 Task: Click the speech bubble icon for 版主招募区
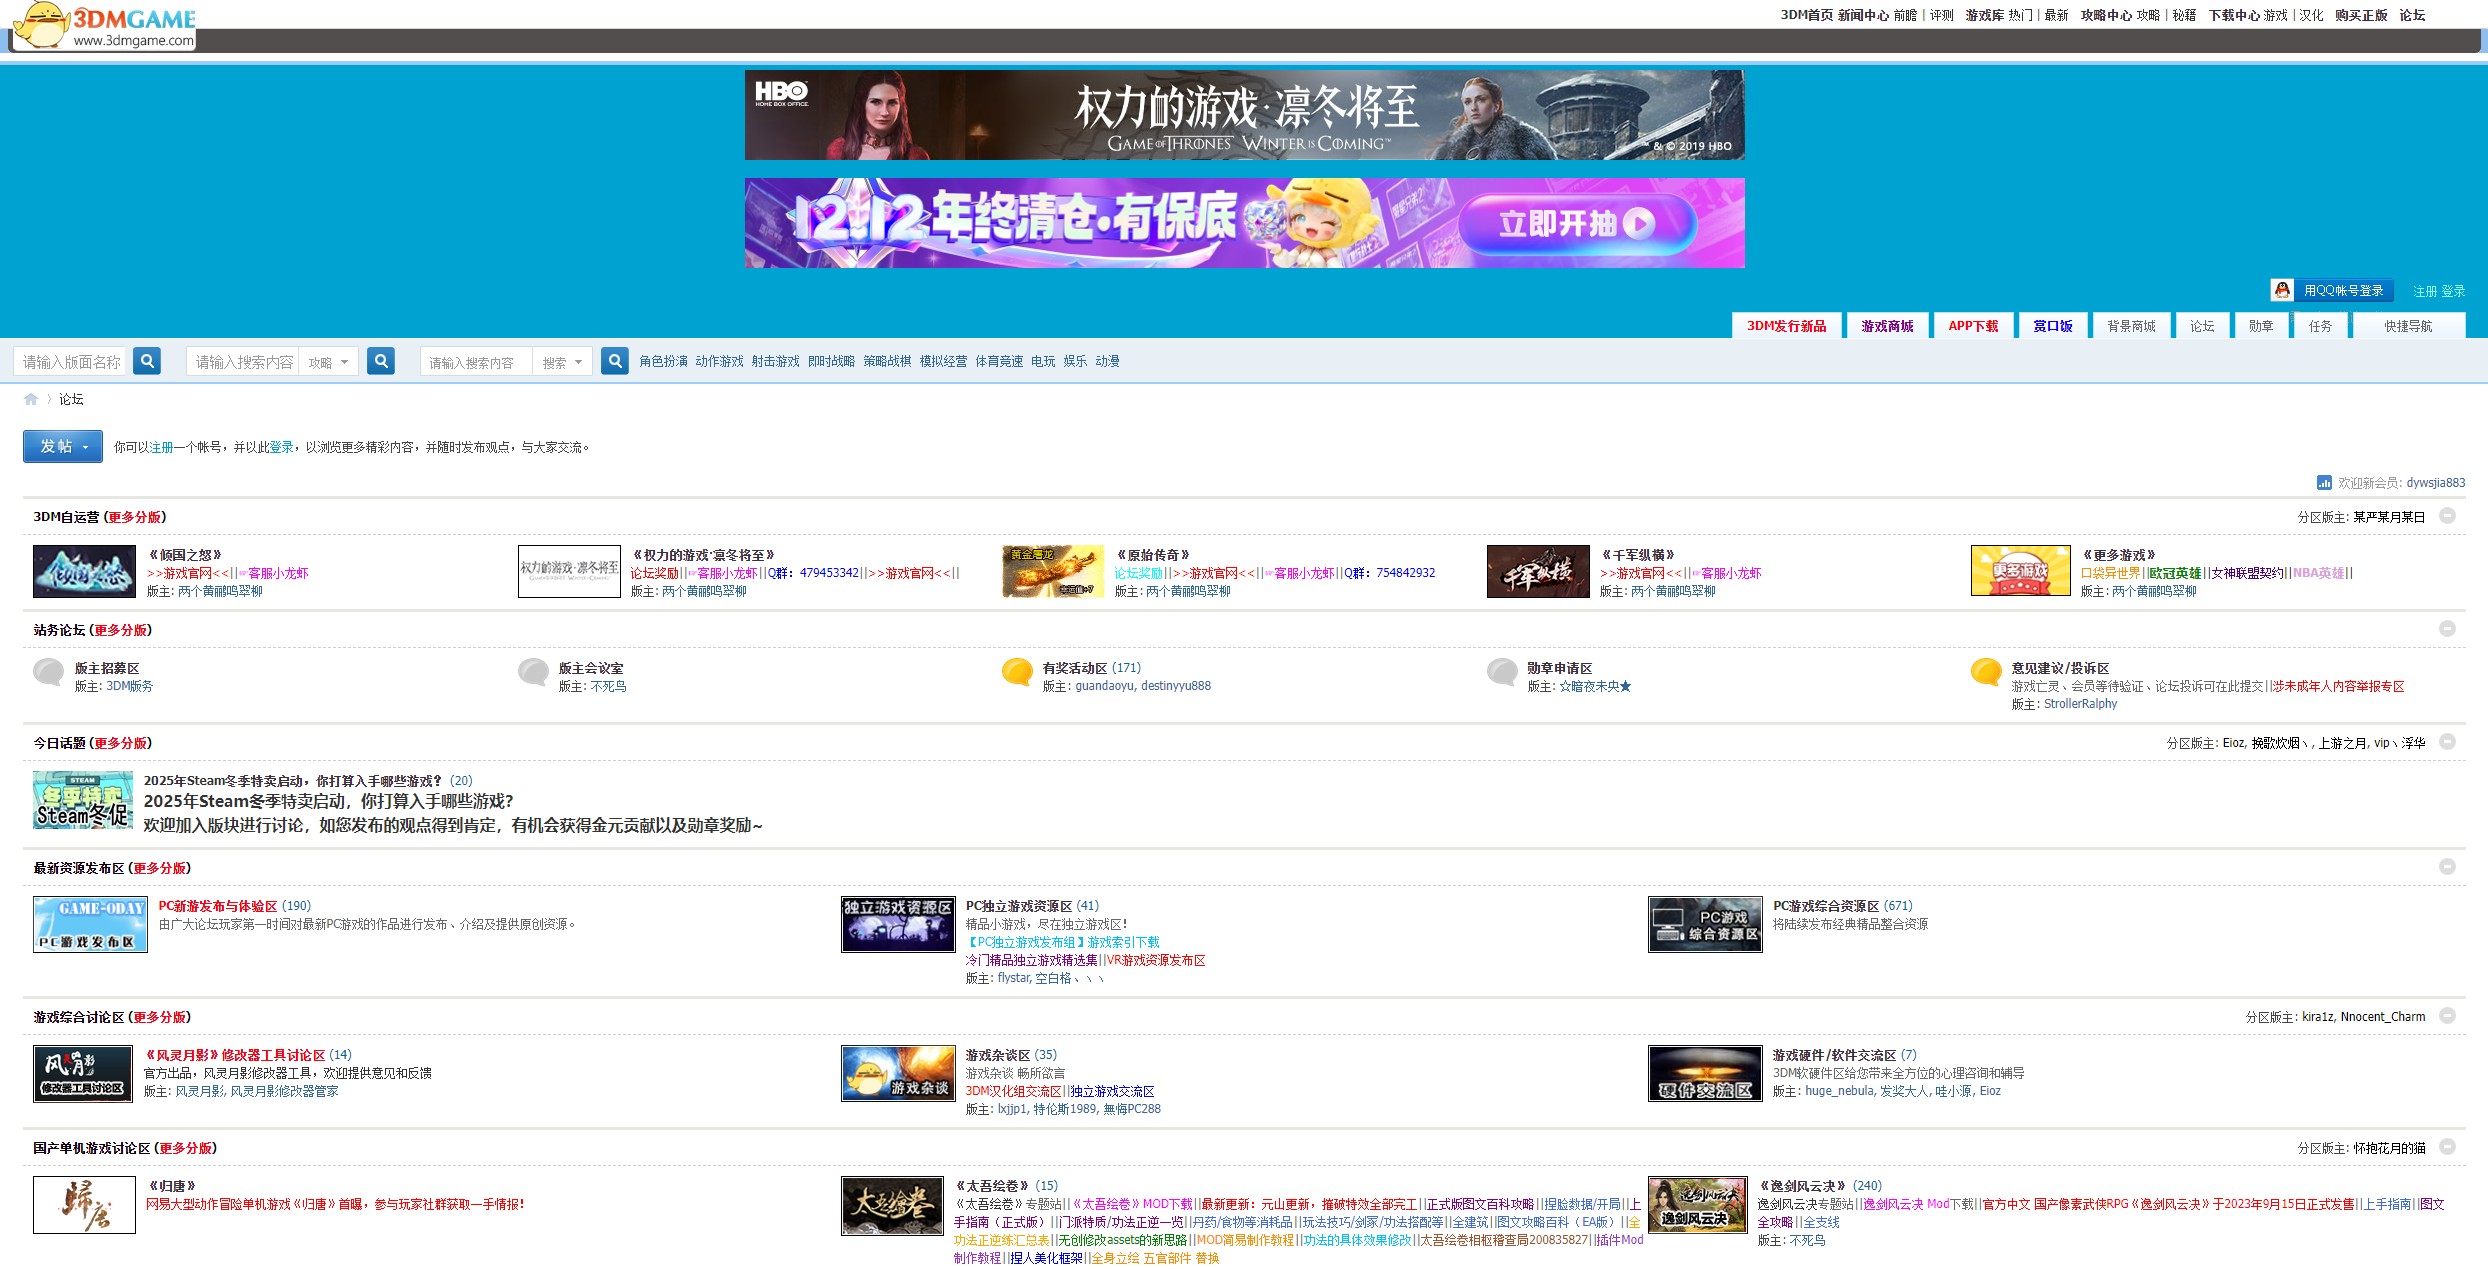click(x=49, y=673)
